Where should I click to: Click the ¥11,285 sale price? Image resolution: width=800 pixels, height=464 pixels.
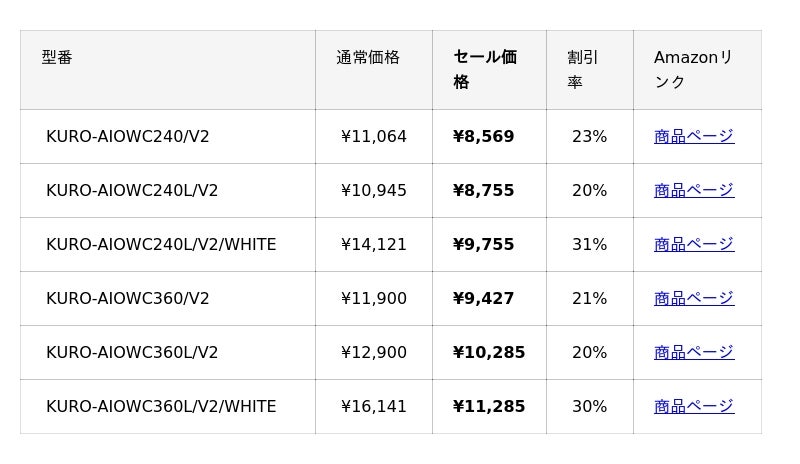[489, 406]
